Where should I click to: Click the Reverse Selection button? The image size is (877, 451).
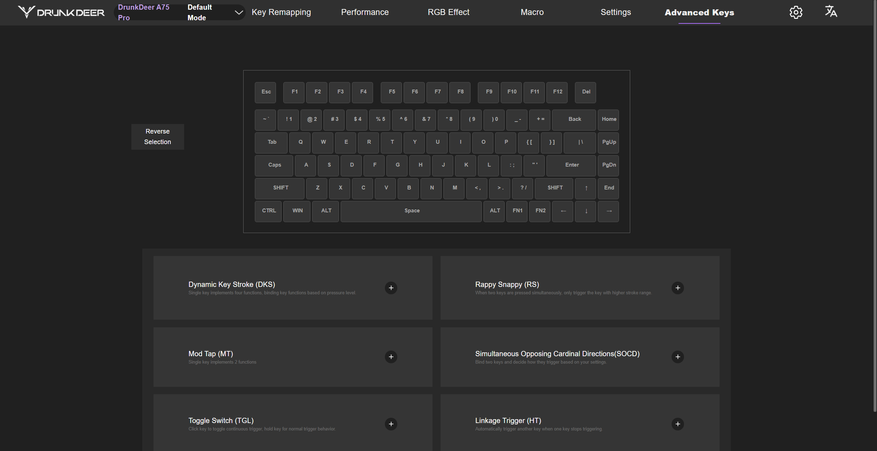[x=157, y=137]
